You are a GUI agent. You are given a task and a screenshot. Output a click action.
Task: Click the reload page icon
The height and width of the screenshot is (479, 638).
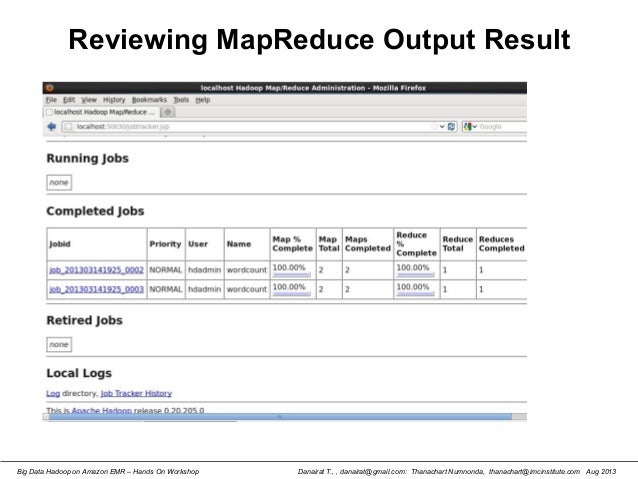tap(451, 127)
